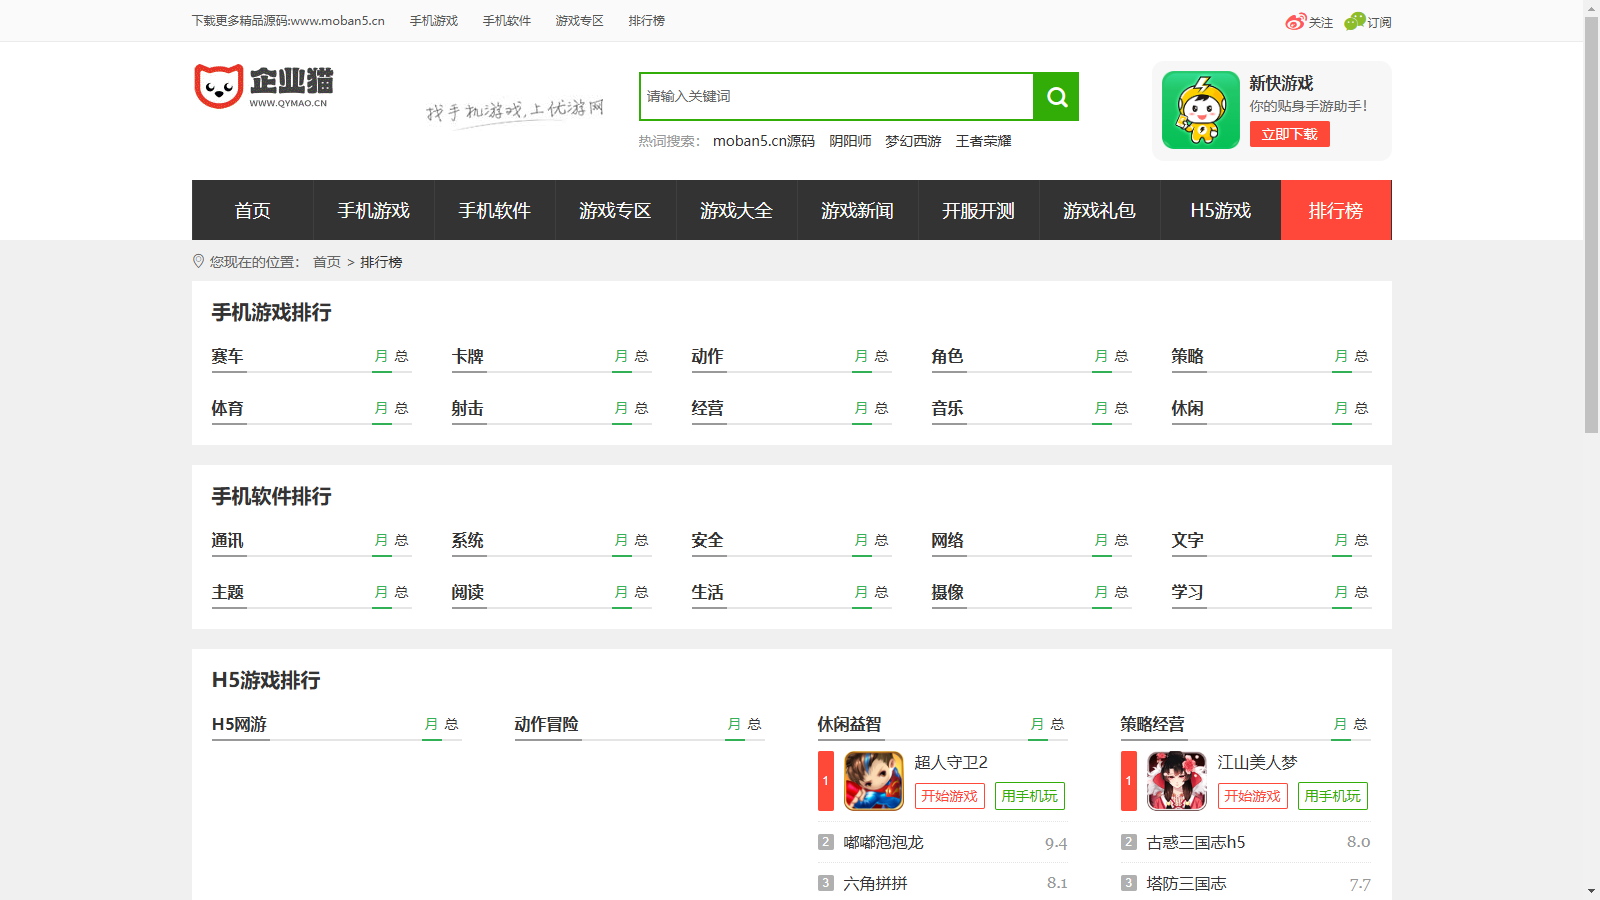
Task: Click the green search magnifier button
Action: [1056, 97]
